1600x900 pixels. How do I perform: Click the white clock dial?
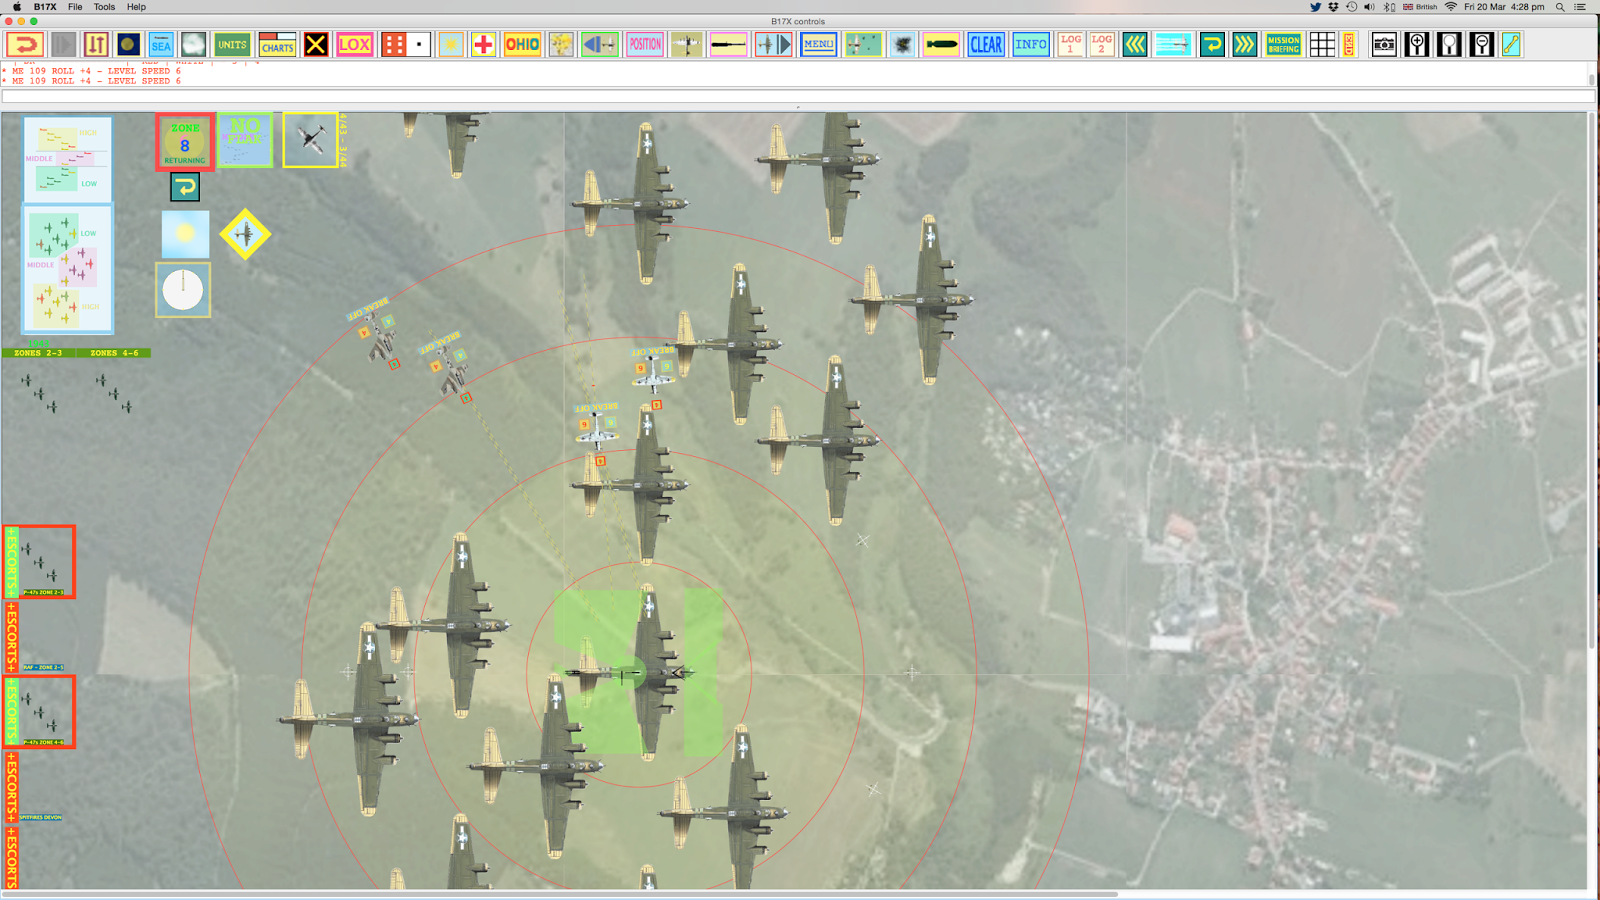pyautogui.click(x=183, y=290)
